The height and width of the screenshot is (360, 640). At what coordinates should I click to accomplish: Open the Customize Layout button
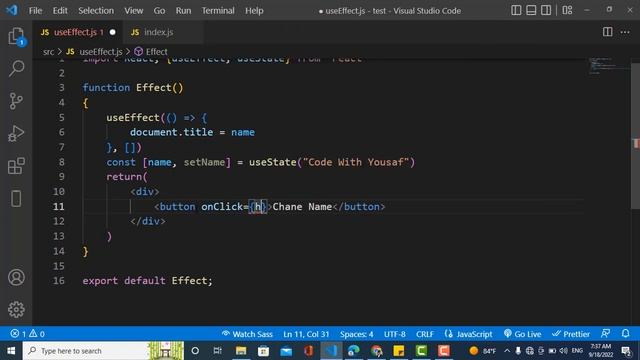(x=567, y=10)
